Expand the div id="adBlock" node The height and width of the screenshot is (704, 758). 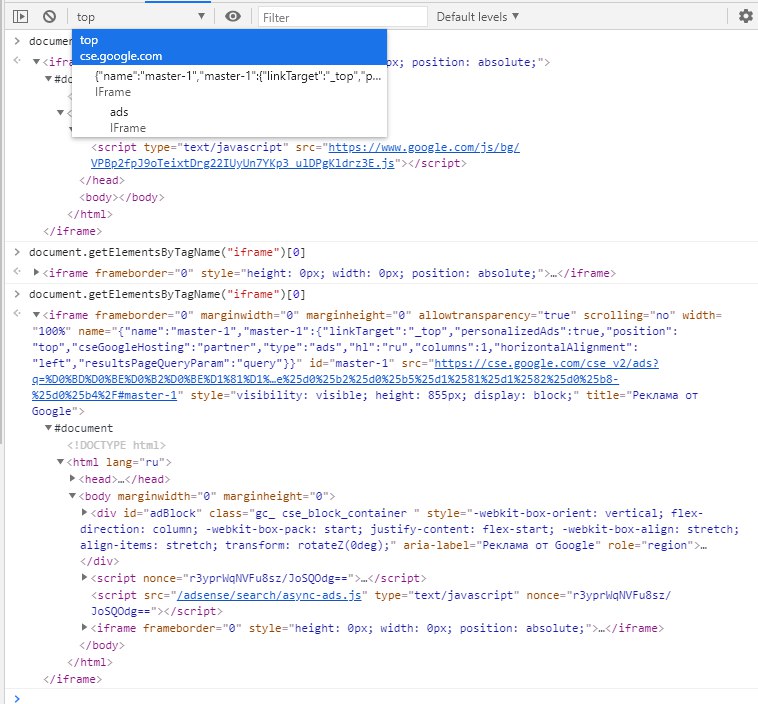(x=85, y=513)
